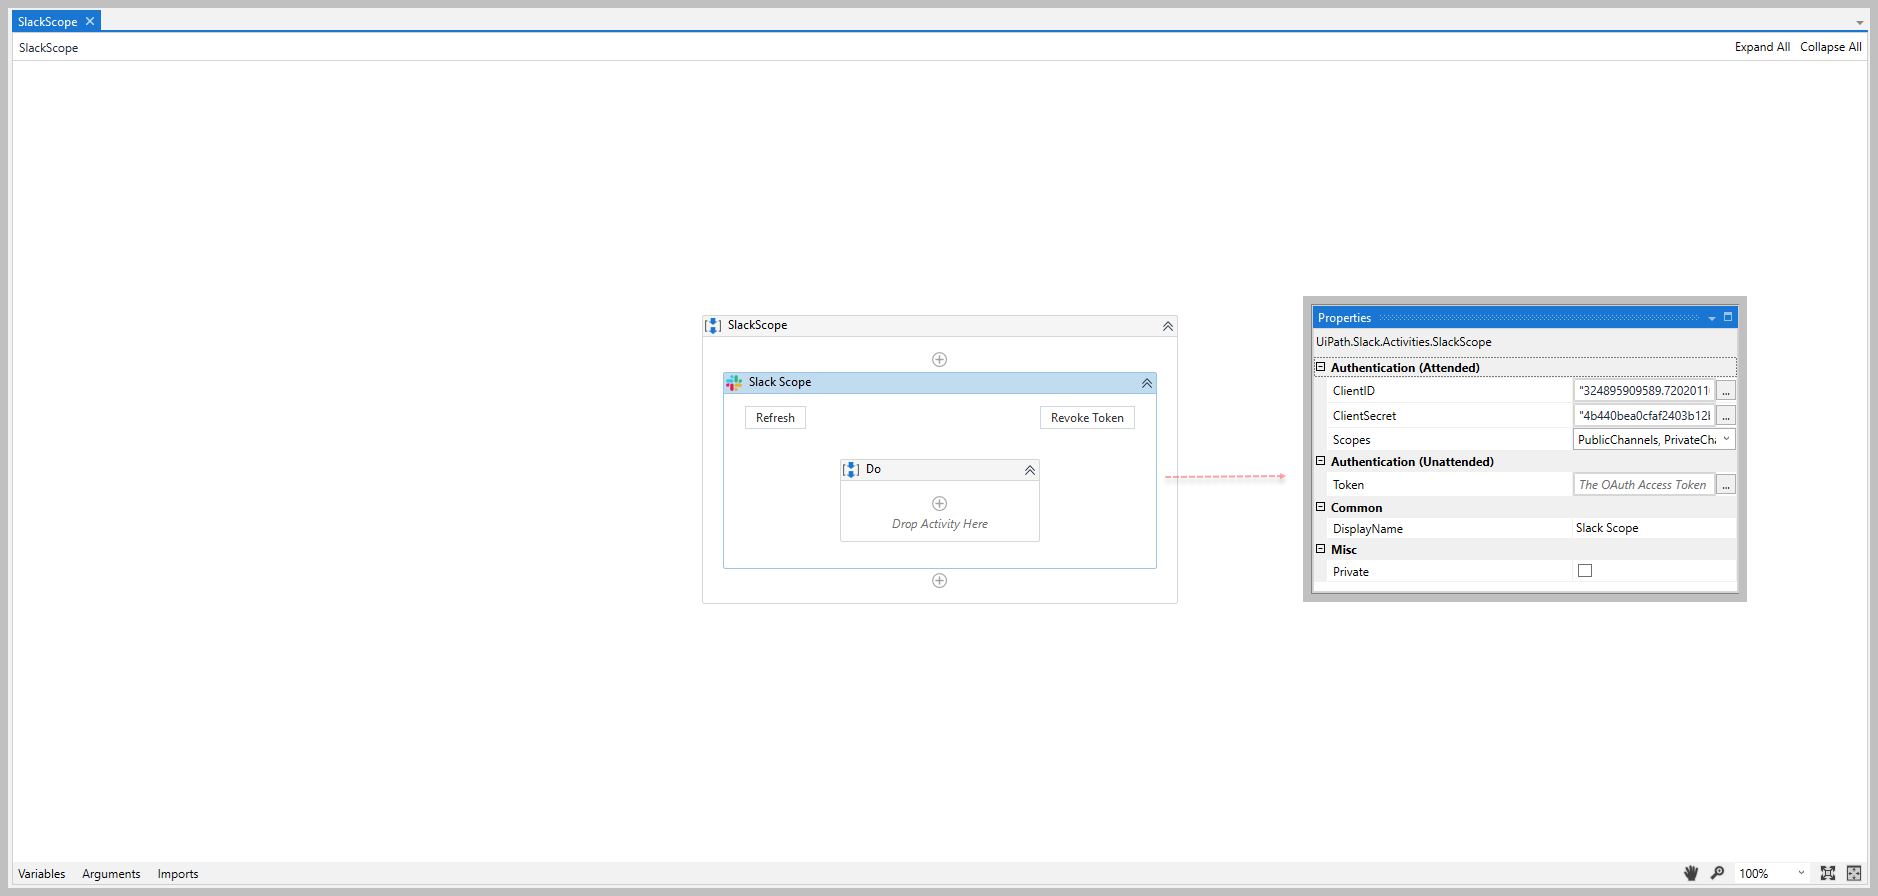1878x896 pixels.
Task: Maximize the Properties panel
Action: click(1728, 317)
